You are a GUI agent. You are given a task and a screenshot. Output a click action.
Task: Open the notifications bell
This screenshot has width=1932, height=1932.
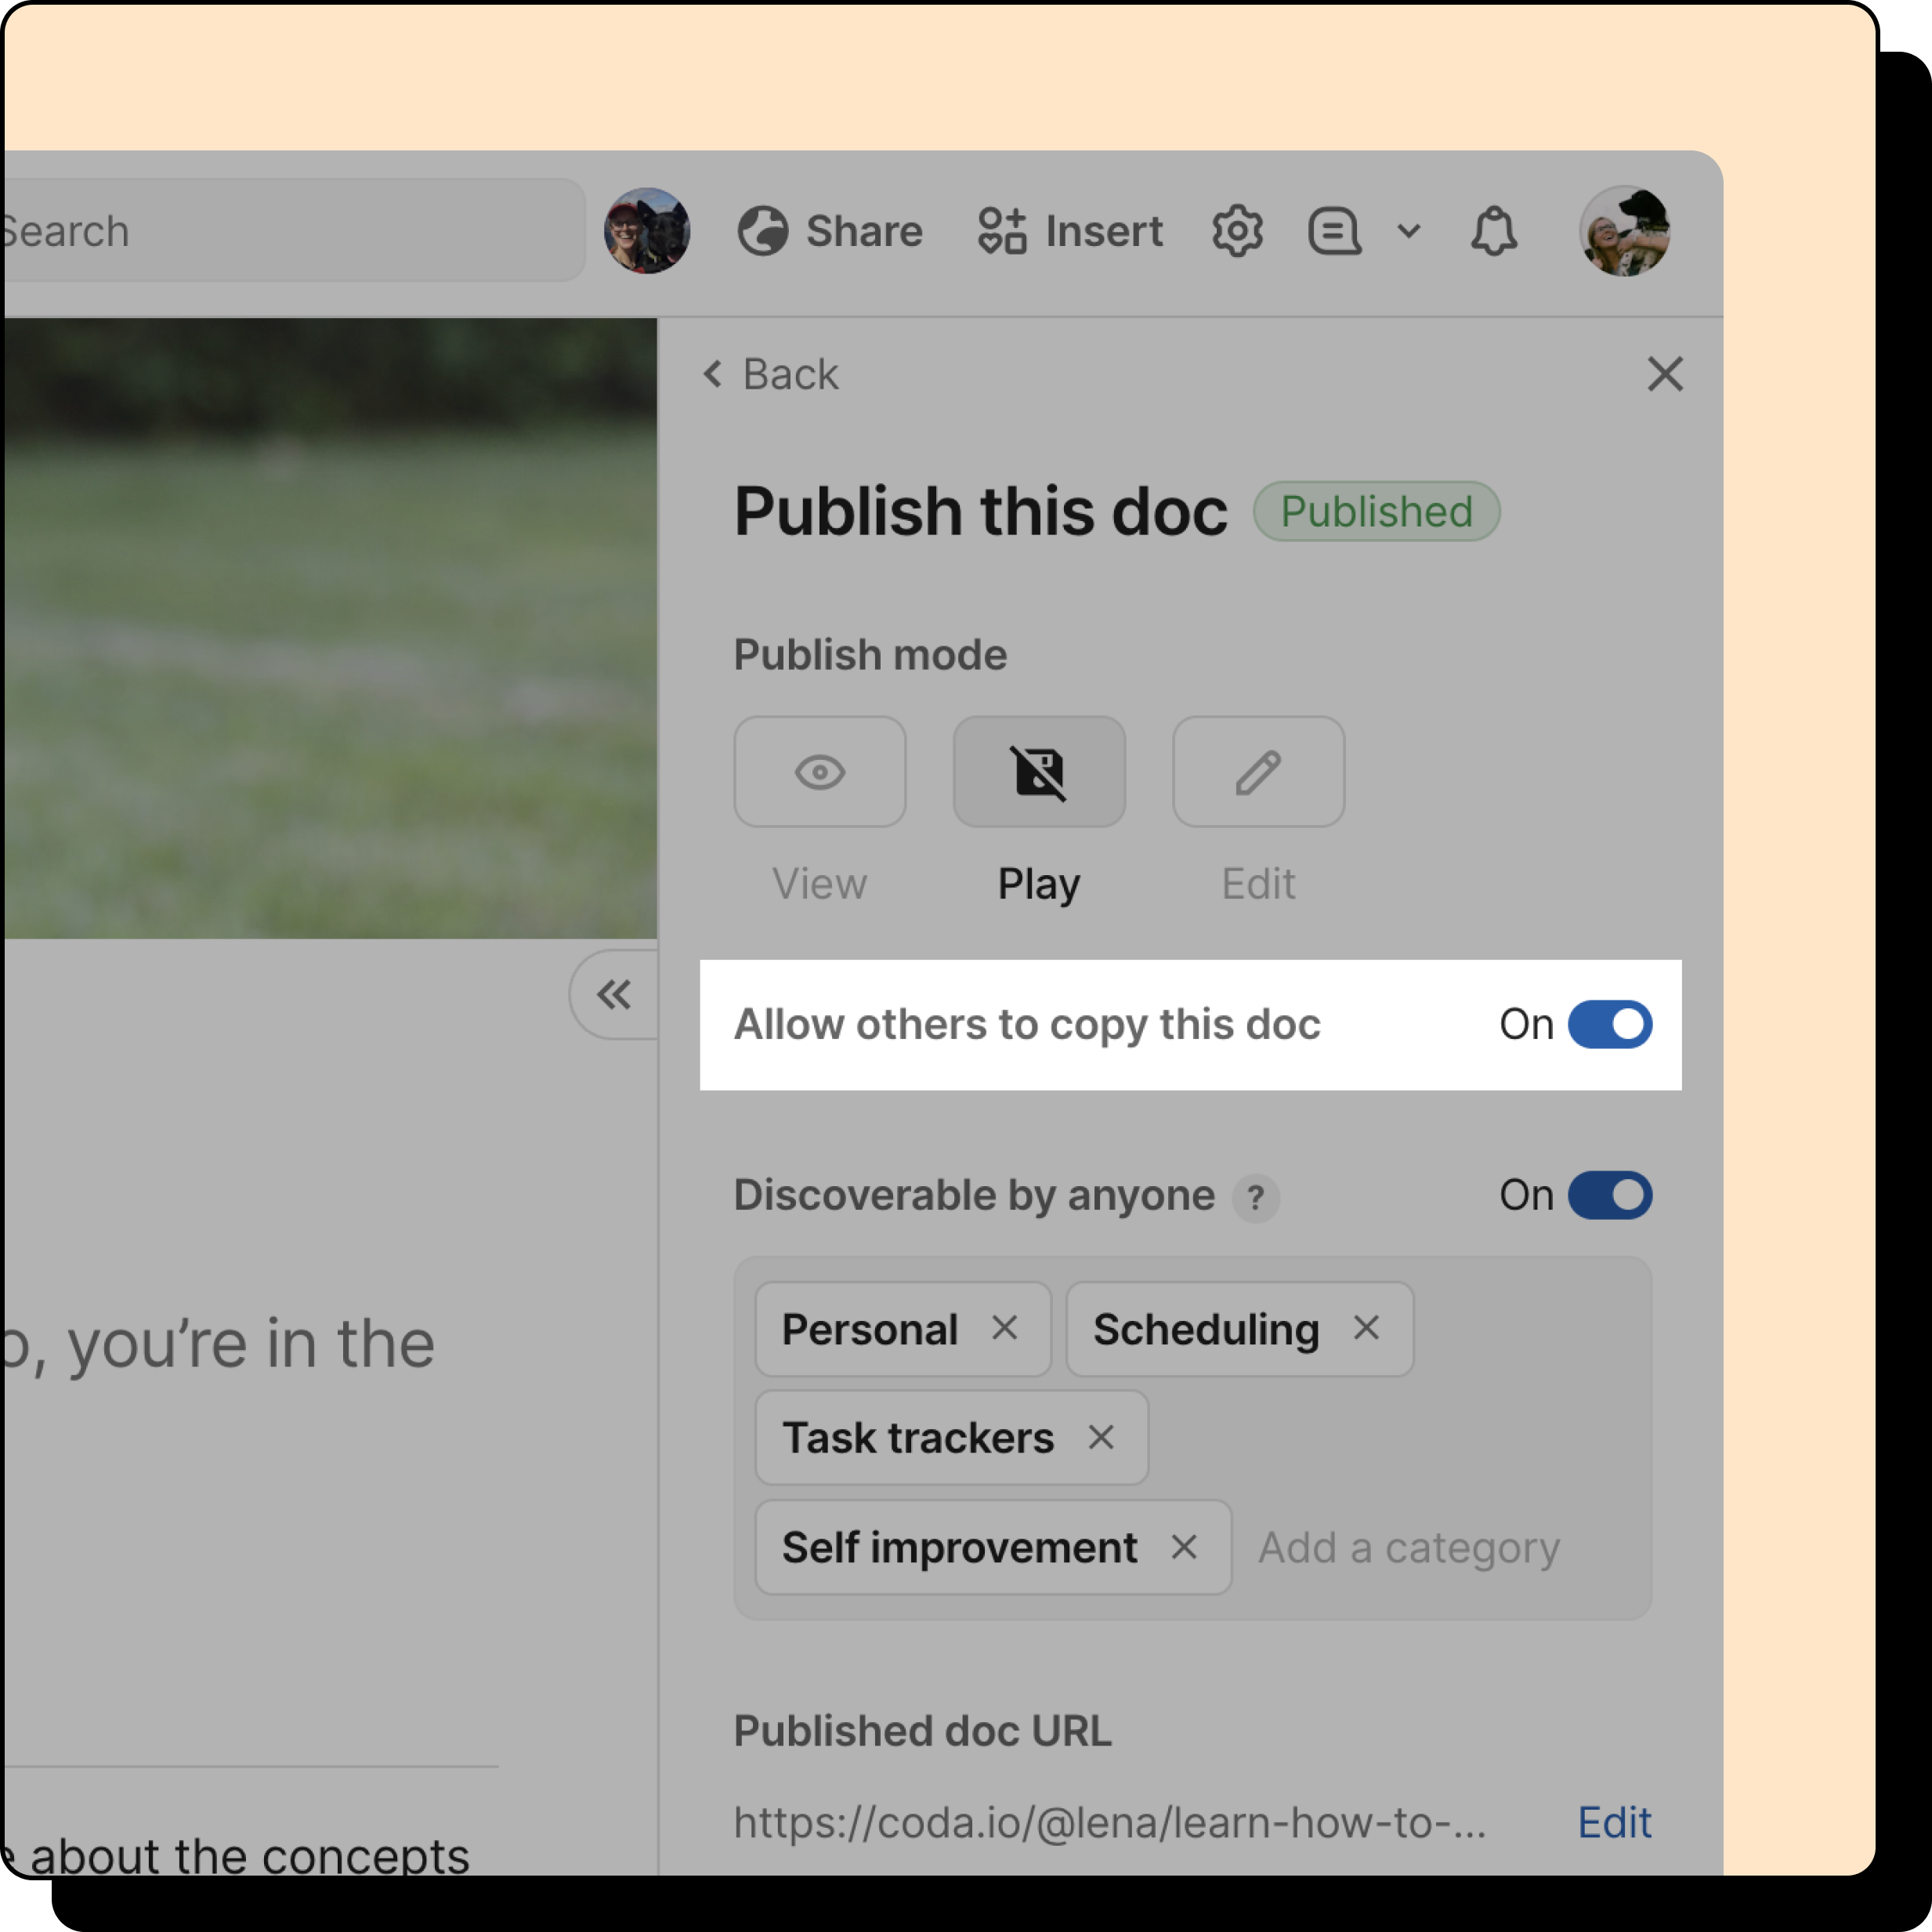tap(1493, 231)
